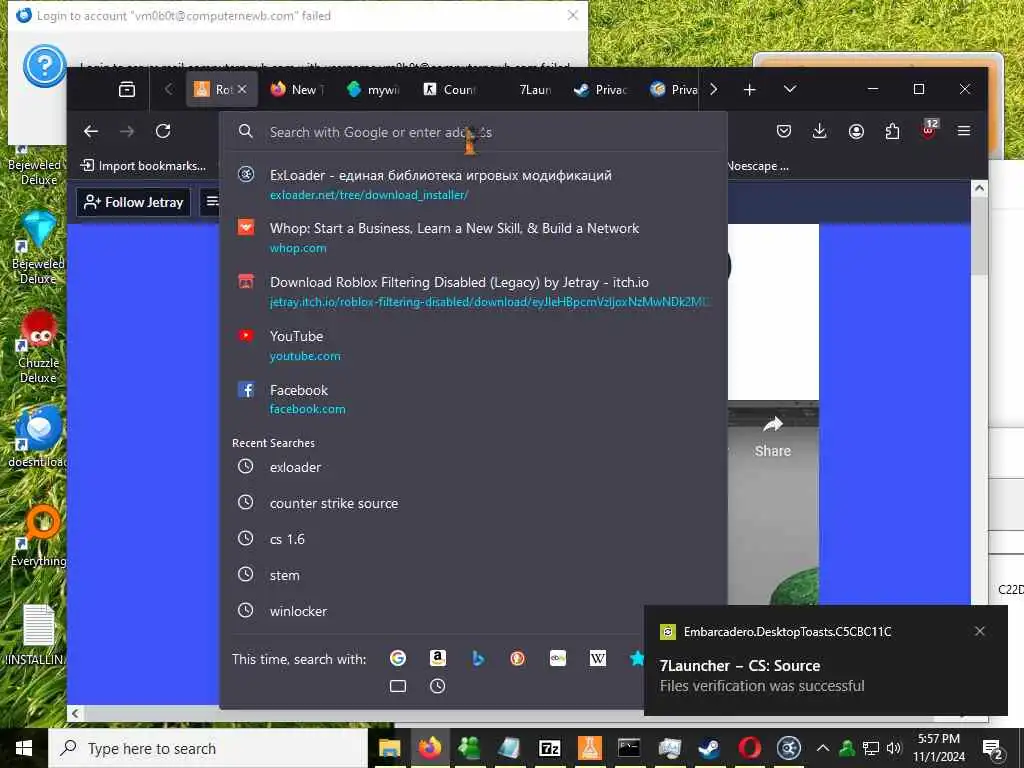The width and height of the screenshot is (1024, 768).
Task: Open Firefox View icon in tab bar
Action: coord(127,89)
